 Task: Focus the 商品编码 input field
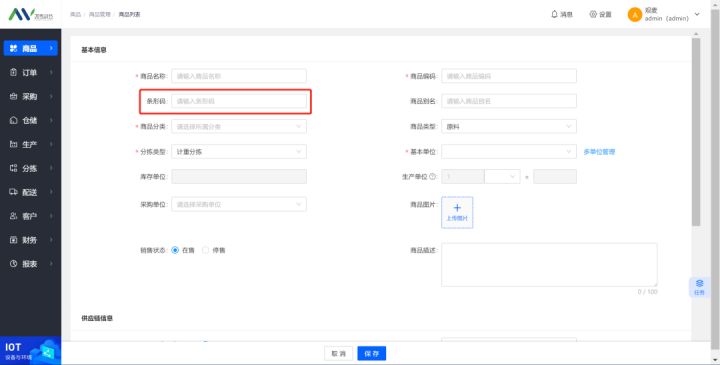[x=509, y=76]
